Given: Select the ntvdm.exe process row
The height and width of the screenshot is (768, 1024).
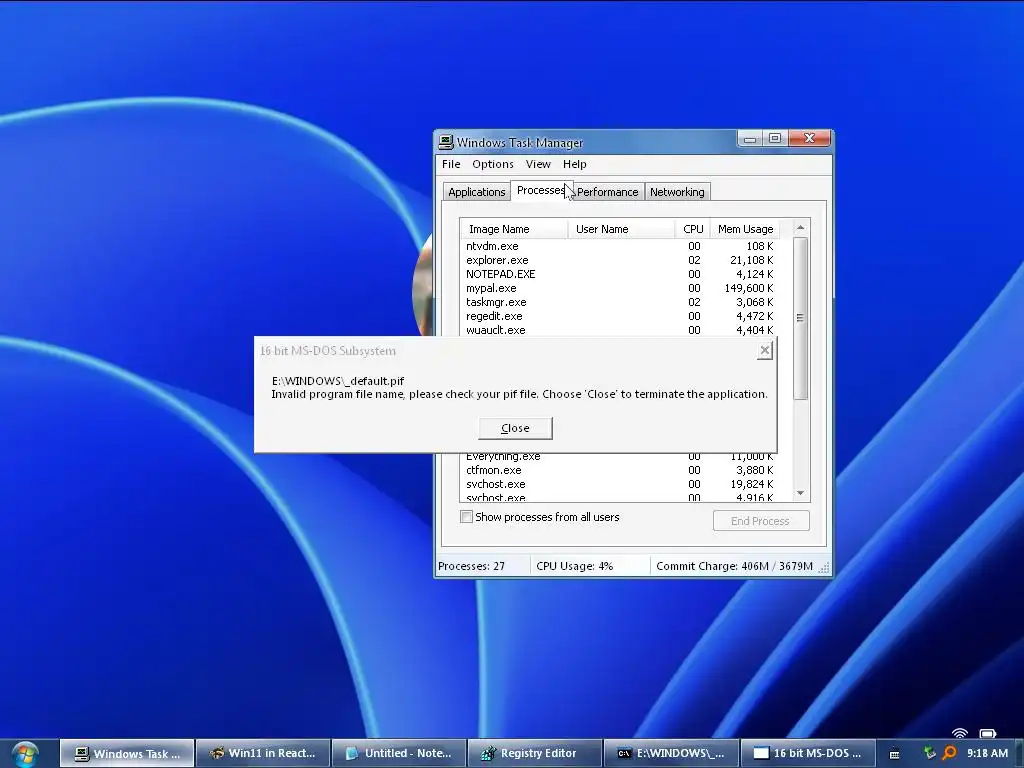Looking at the screenshot, I should [620, 246].
